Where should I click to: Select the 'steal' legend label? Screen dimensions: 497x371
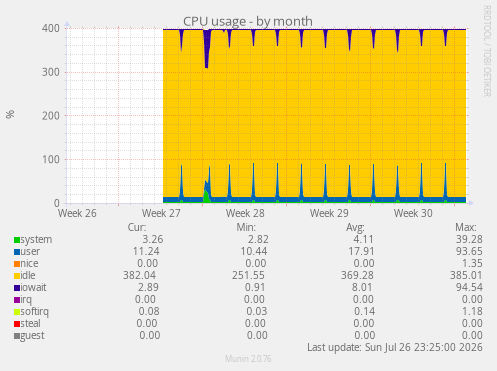(x=30, y=324)
